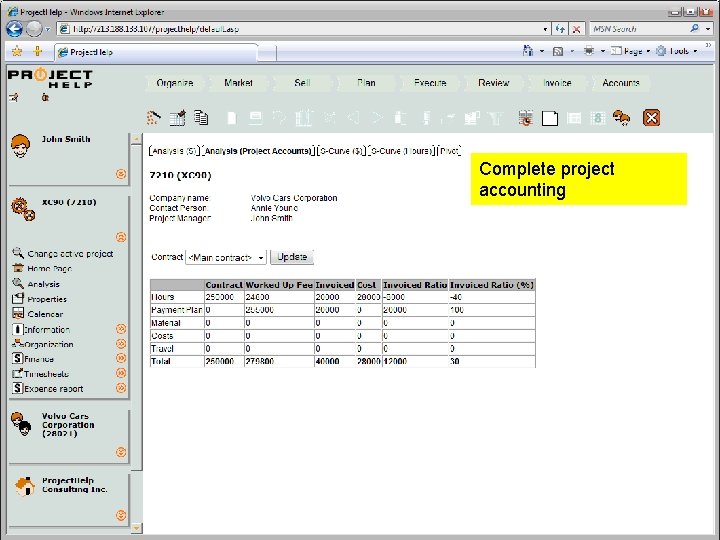Viewport: 720px width, 540px height.
Task: Switch to the S-Curve ($) tab
Action: (342, 151)
